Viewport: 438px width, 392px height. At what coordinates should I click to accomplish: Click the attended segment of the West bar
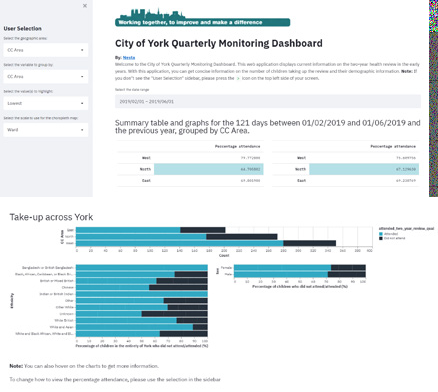coord(179,243)
